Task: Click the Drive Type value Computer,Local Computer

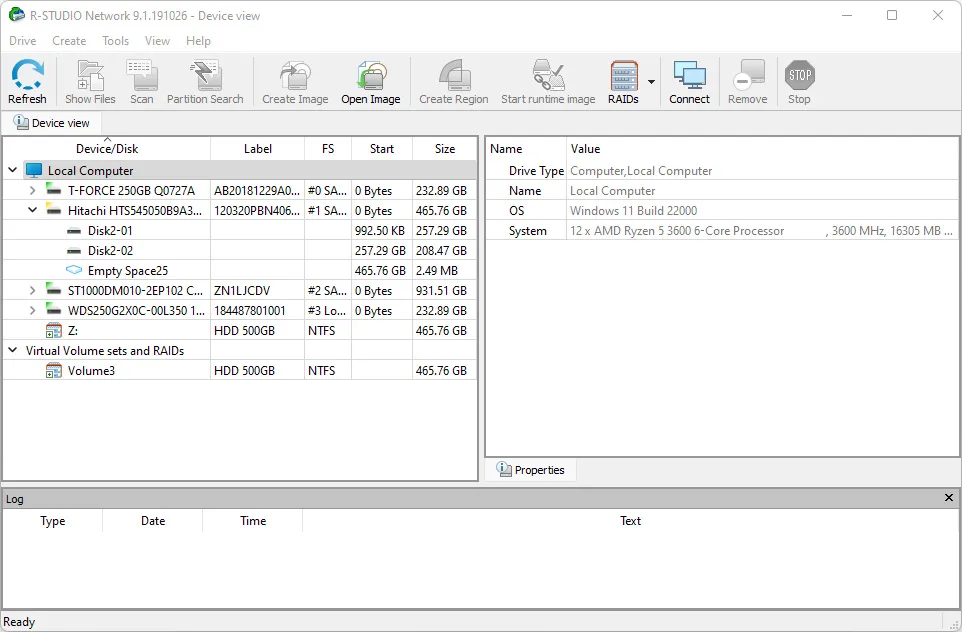Action: point(641,171)
